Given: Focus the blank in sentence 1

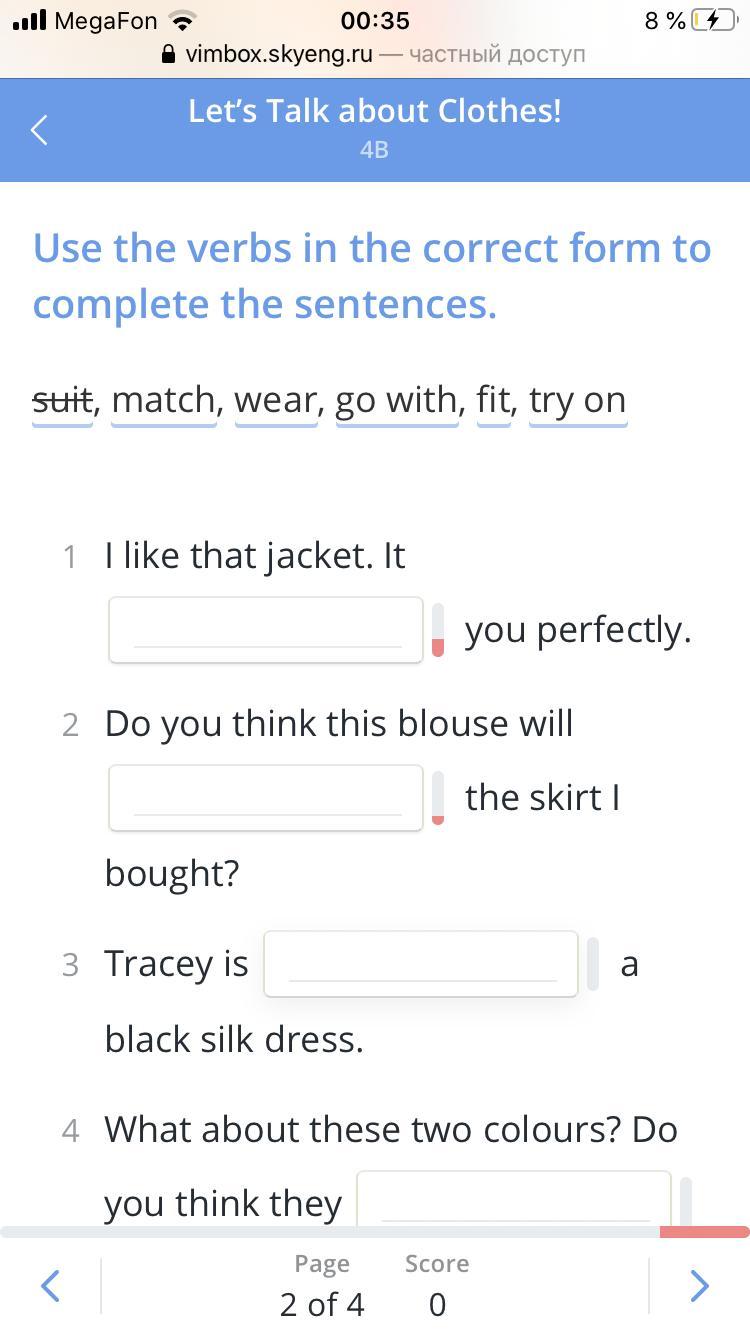Looking at the screenshot, I should pyautogui.click(x=266, y=630).
